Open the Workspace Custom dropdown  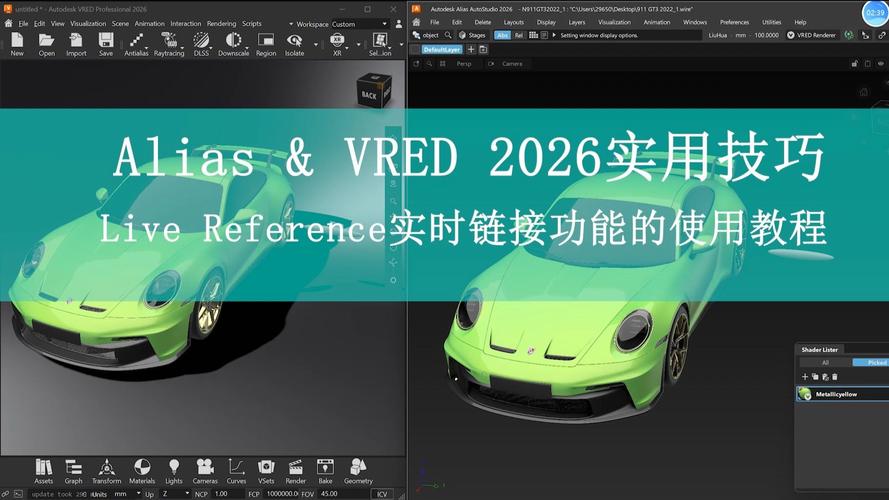pyautogui.click(x=360, y=24)
